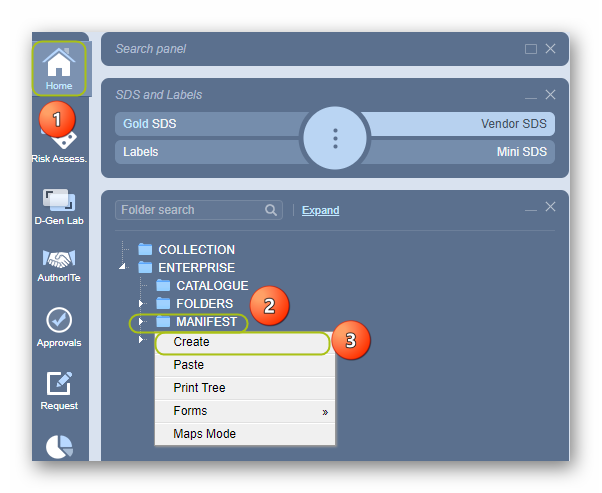This screenshot has height=493, width=602.
Task: Select the FOLDERS tree item
Action: 205,303
